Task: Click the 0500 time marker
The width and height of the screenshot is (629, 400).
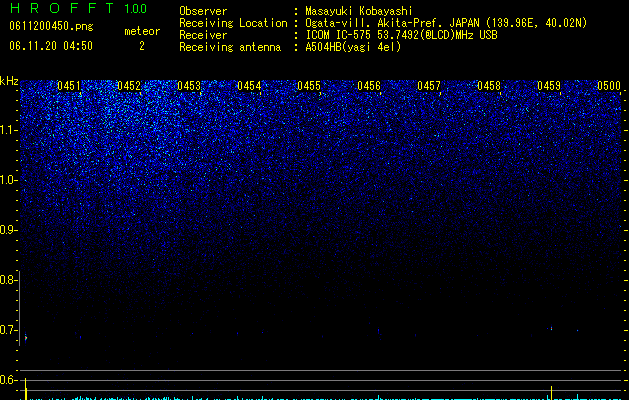Action: [609, 86]
